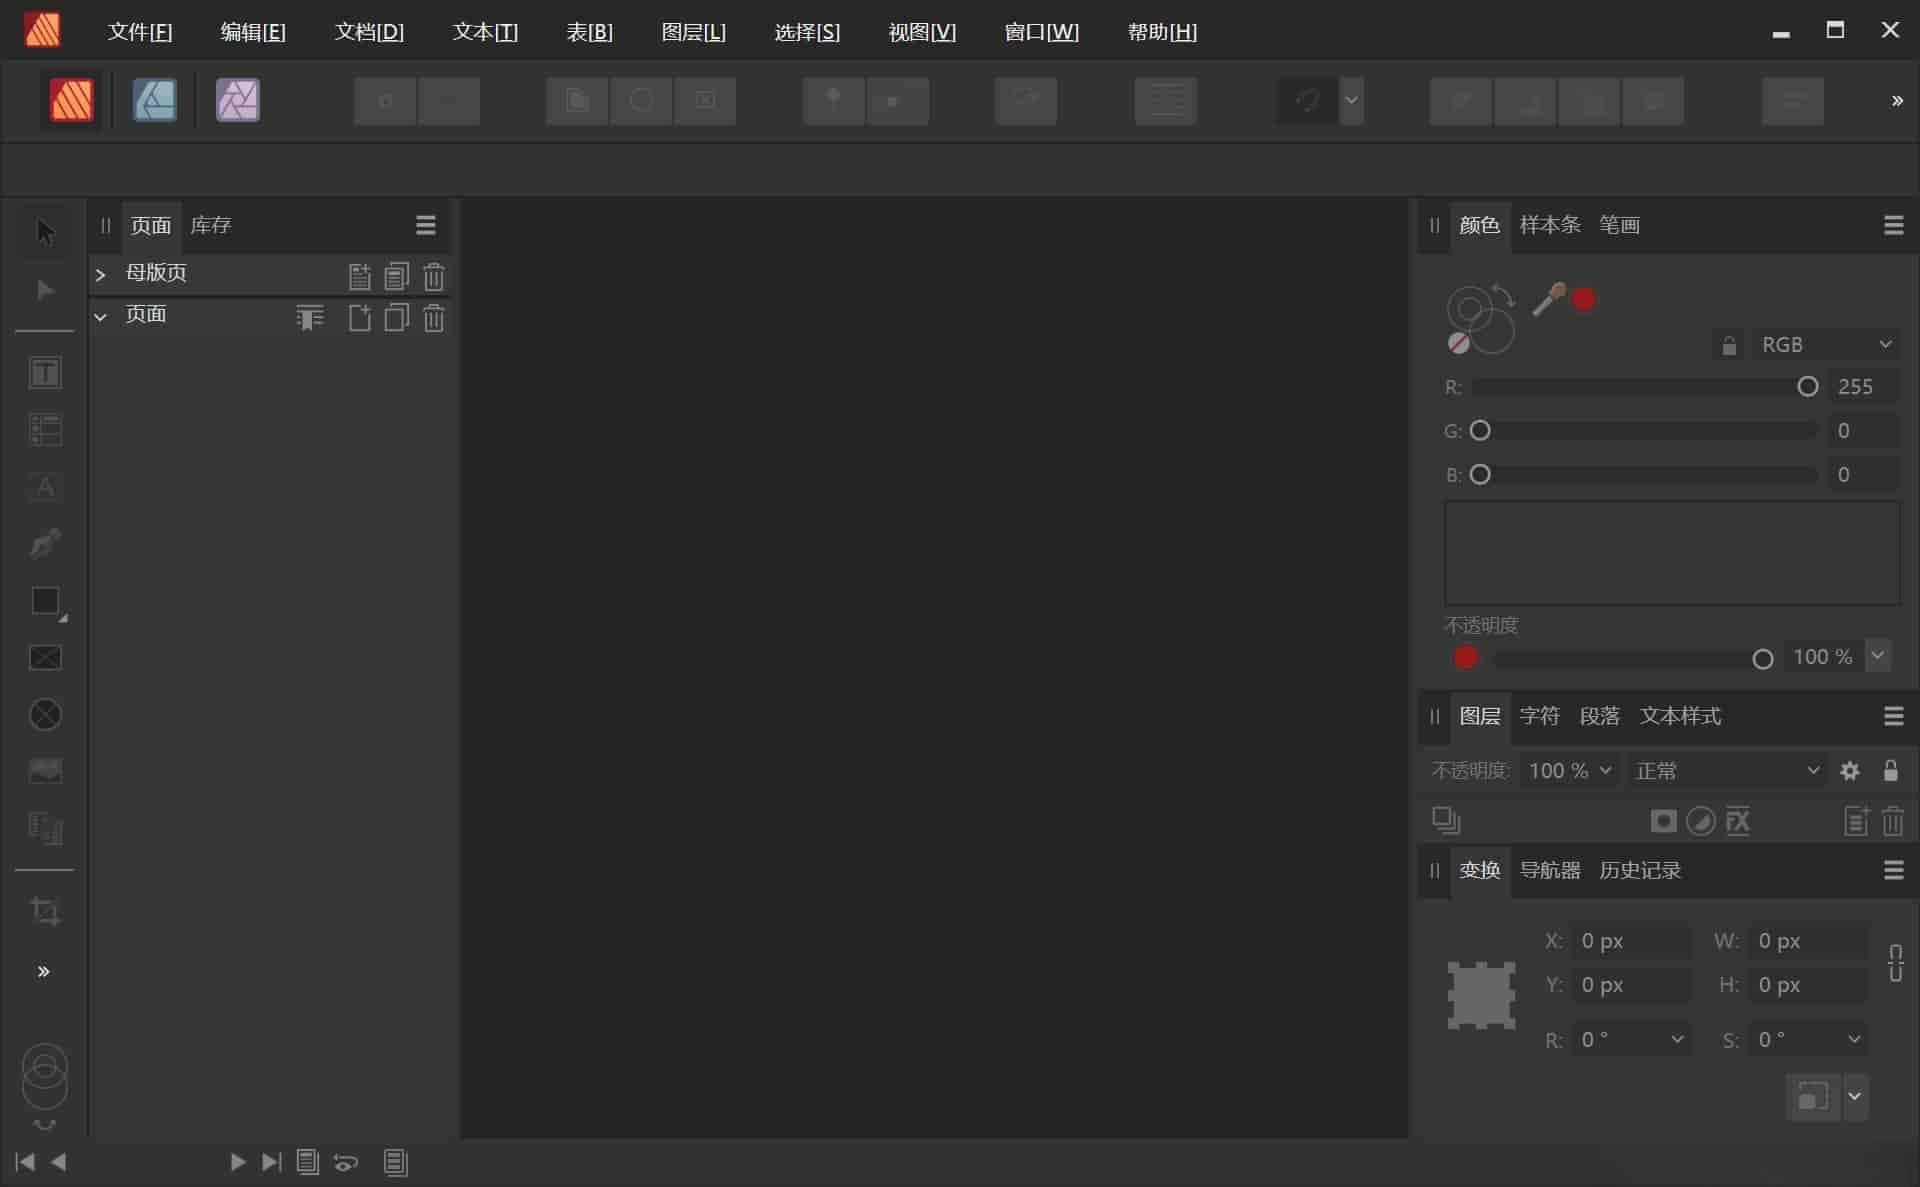The height and width of the screenshot is (1187, 1920).
Task: Expand more toolbar items chevron at top right
Action: coord(1897,101)
